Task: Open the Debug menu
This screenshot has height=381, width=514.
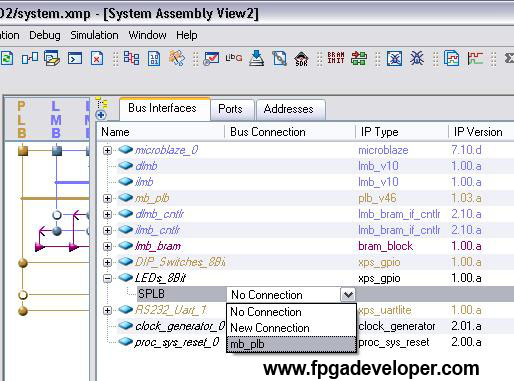Action: click(x=45, y=35)
